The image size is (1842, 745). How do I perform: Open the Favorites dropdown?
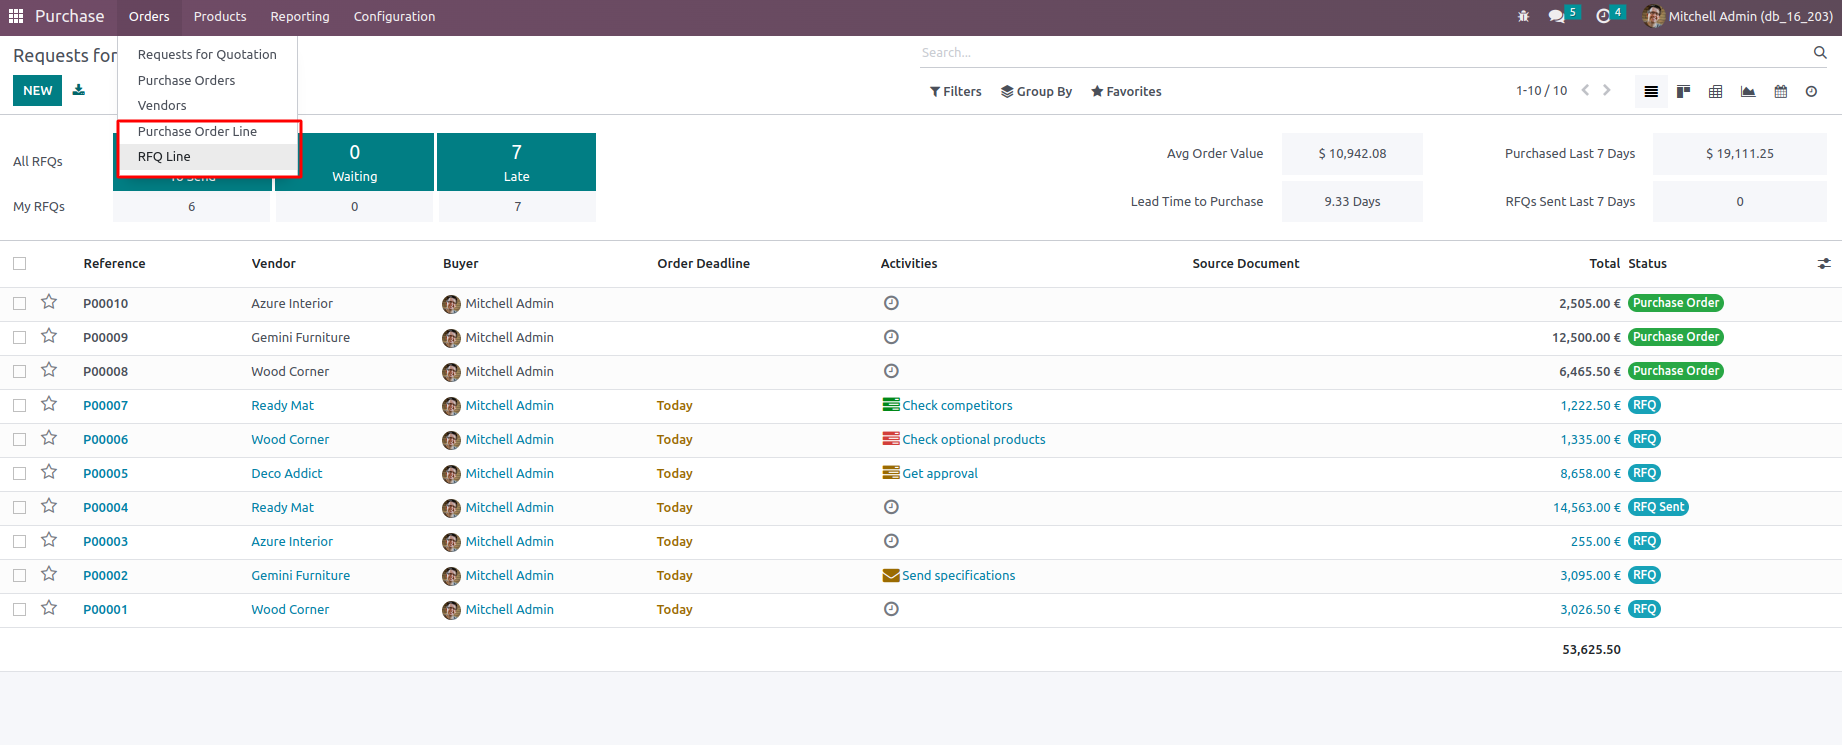tap(1126, 91)
